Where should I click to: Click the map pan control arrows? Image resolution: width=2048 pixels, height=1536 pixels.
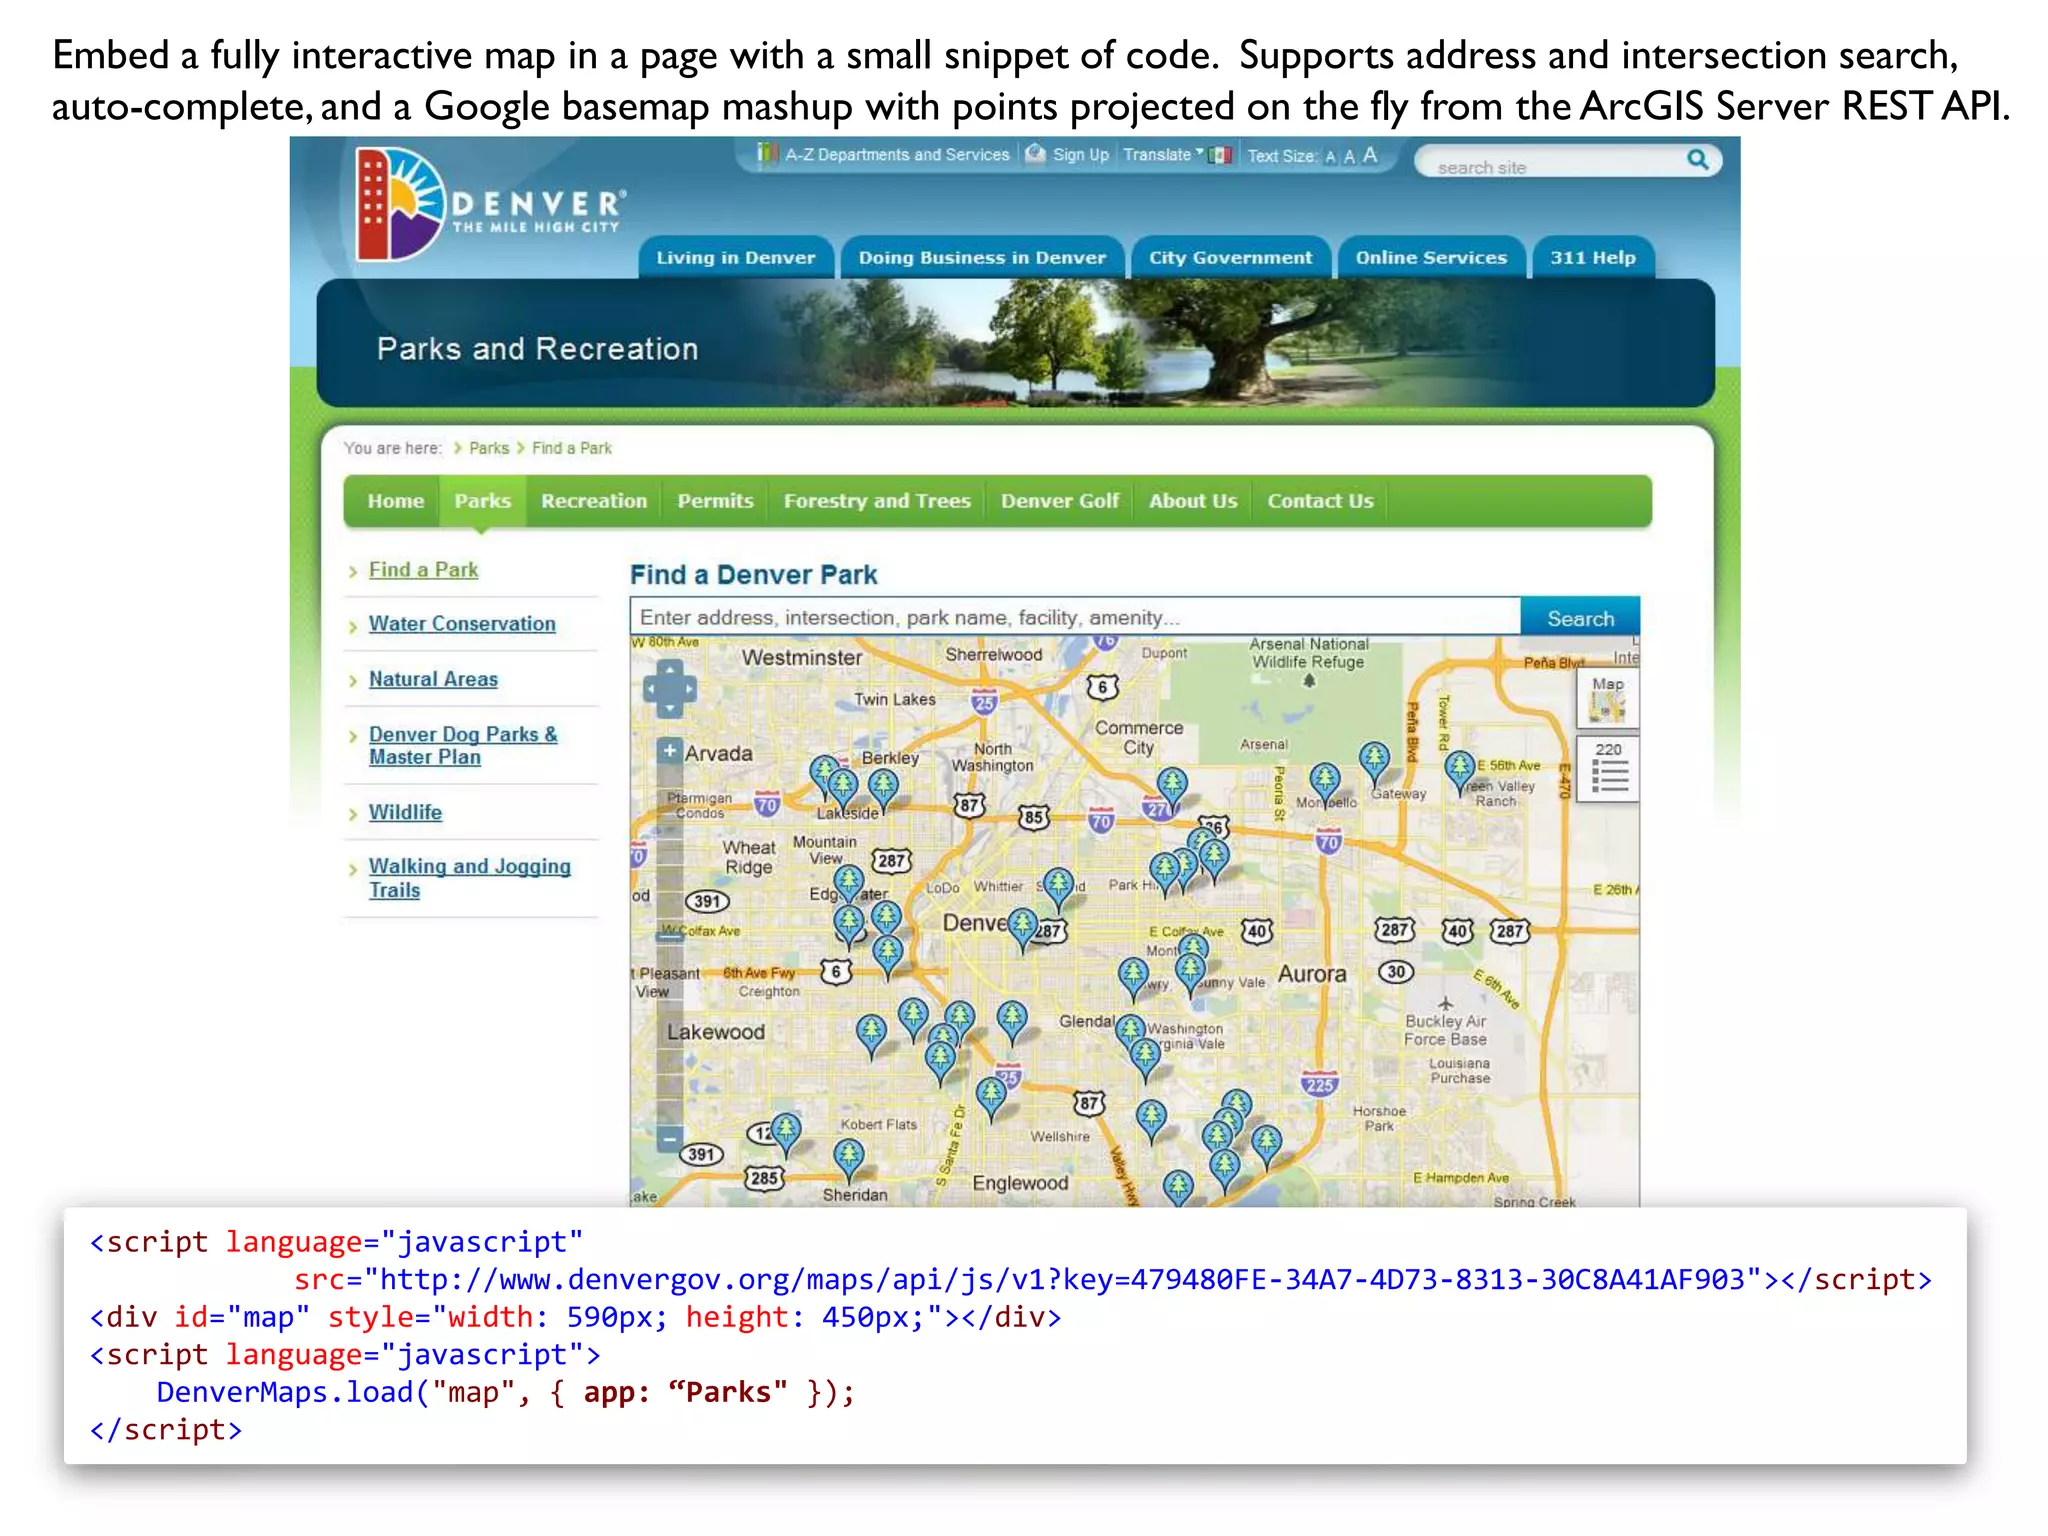click(669, 688)
